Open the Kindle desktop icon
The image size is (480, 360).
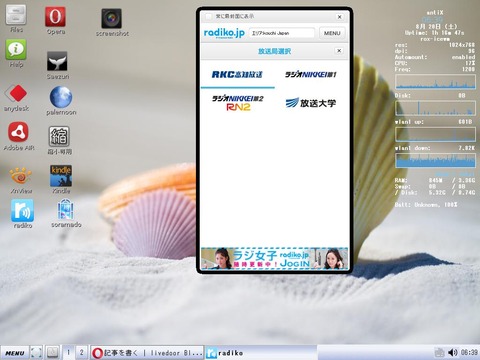61,176
